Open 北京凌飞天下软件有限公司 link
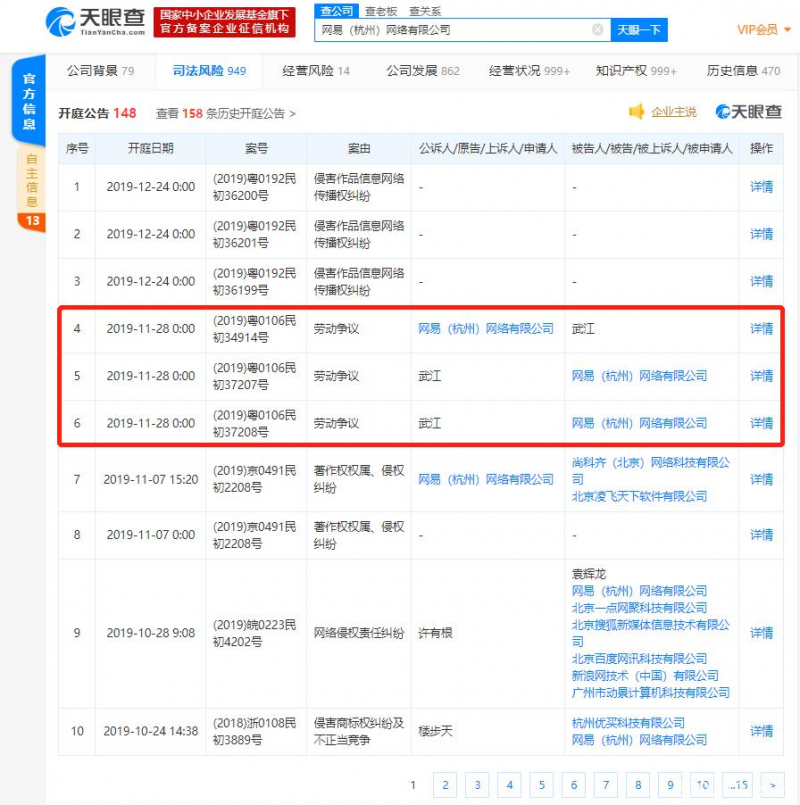 coord(639,496)
